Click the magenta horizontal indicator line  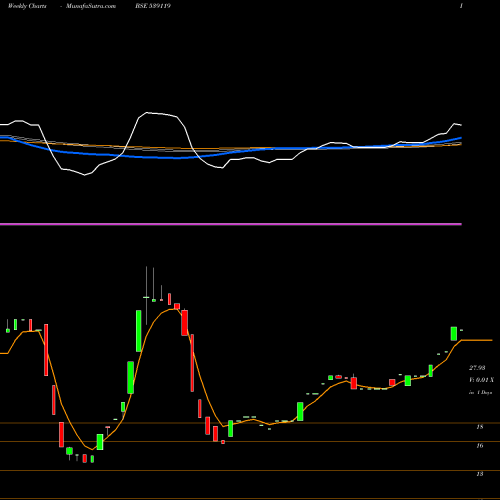(x=231, y=224)
